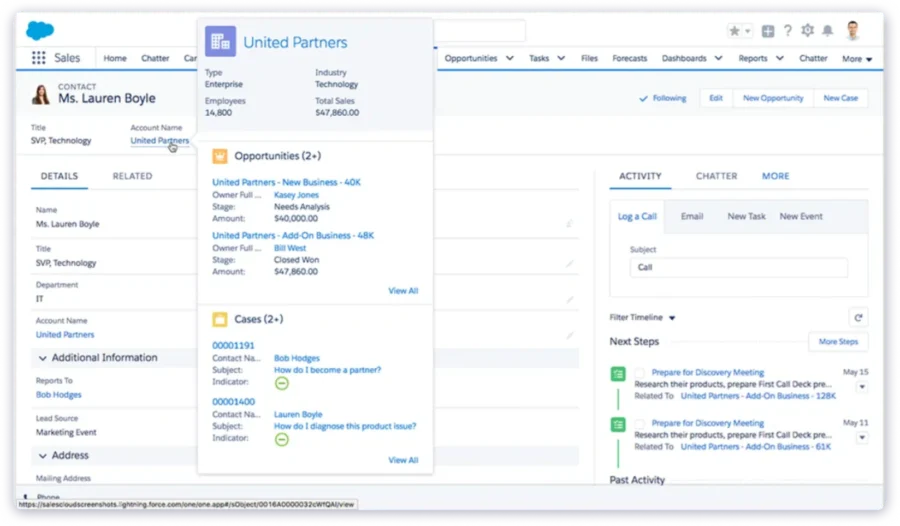Screen dimensions: 900x526
Task: Click the Global Actions plus icon
Action: 768,31
